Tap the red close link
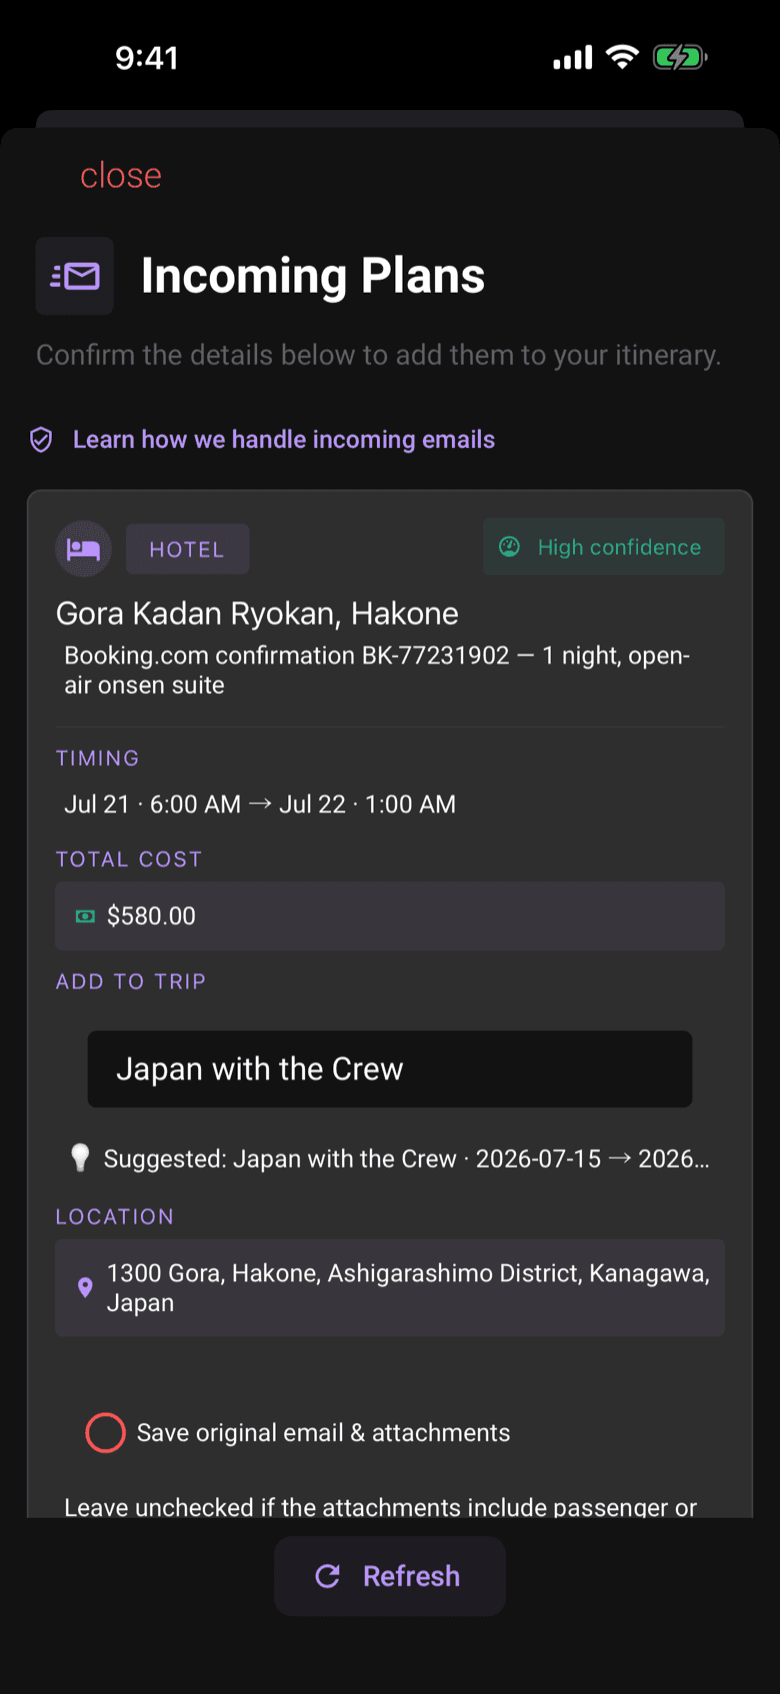780x1694 pixels. tap(121, 176)
